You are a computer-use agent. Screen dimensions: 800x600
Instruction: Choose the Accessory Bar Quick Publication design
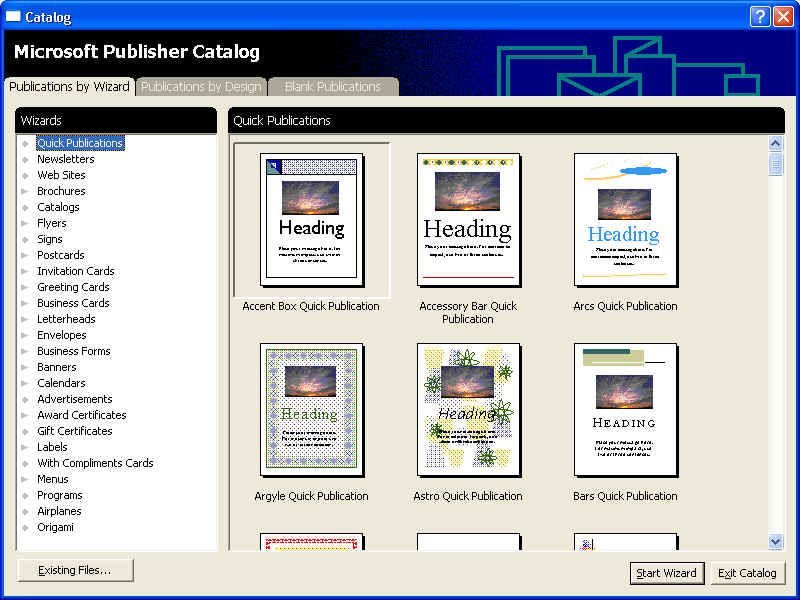pos(468,219)
